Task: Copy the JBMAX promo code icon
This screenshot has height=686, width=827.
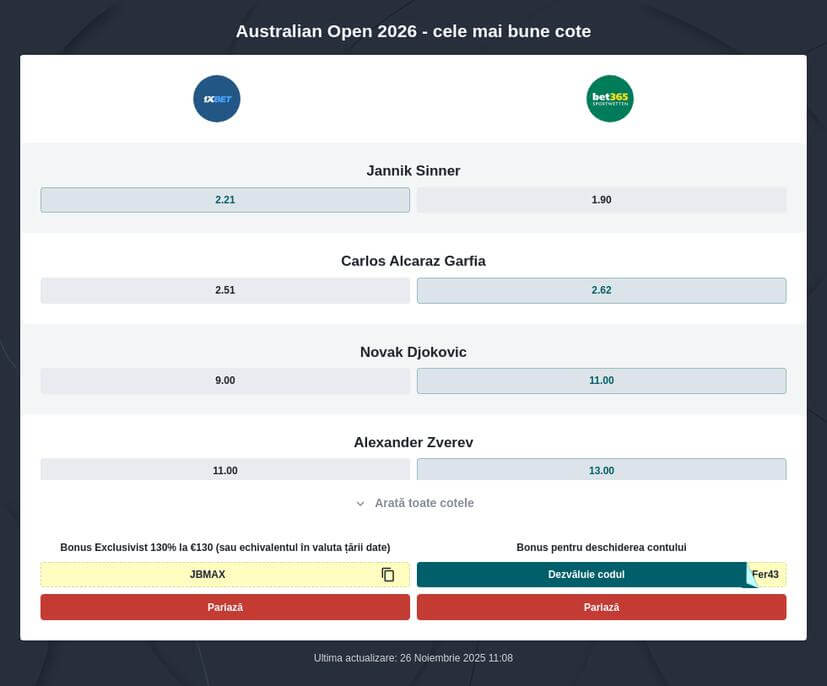Action: [388, 575]
